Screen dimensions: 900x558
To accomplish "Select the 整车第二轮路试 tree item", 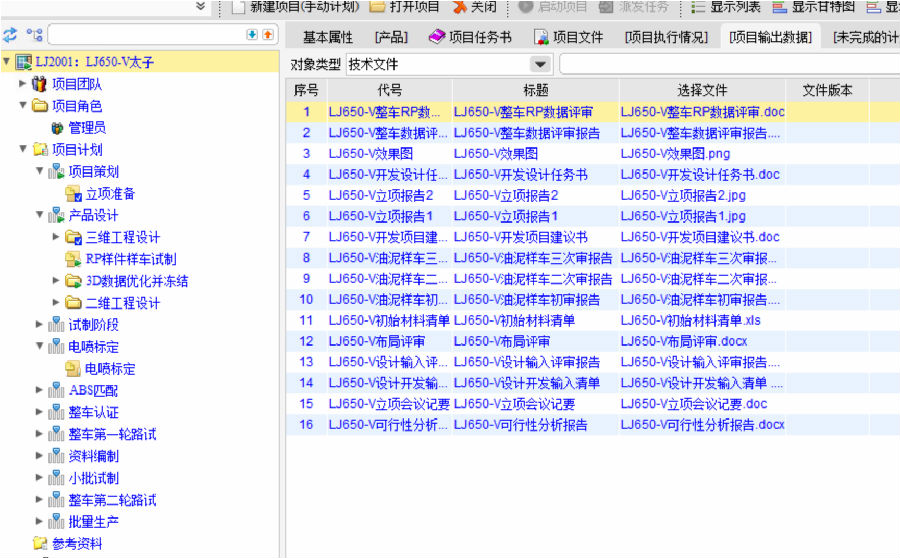I will point(112,499).
